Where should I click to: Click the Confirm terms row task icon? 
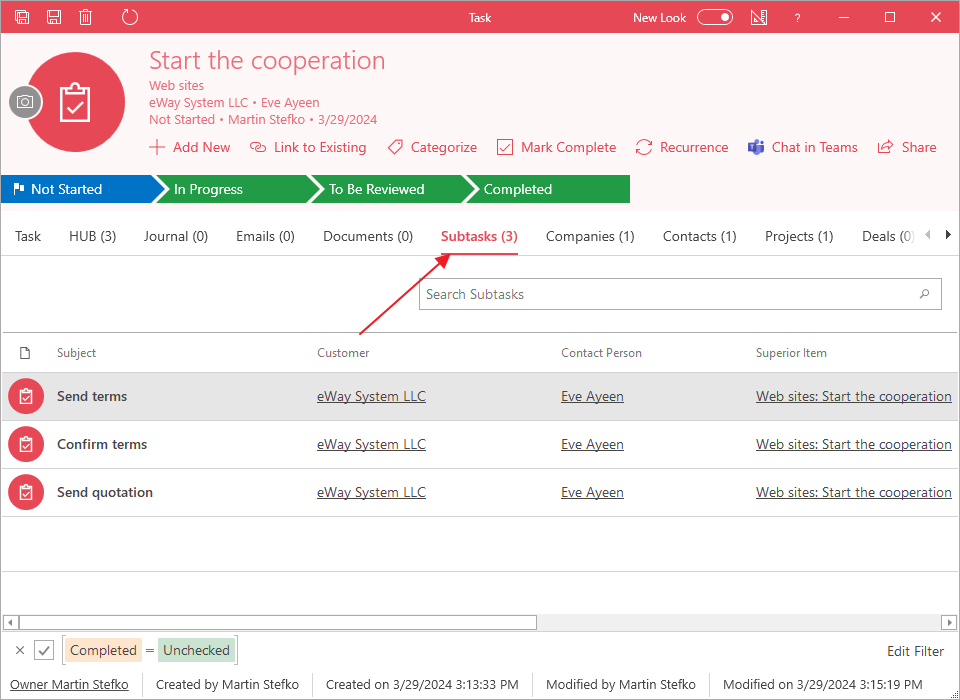(26, 444)
